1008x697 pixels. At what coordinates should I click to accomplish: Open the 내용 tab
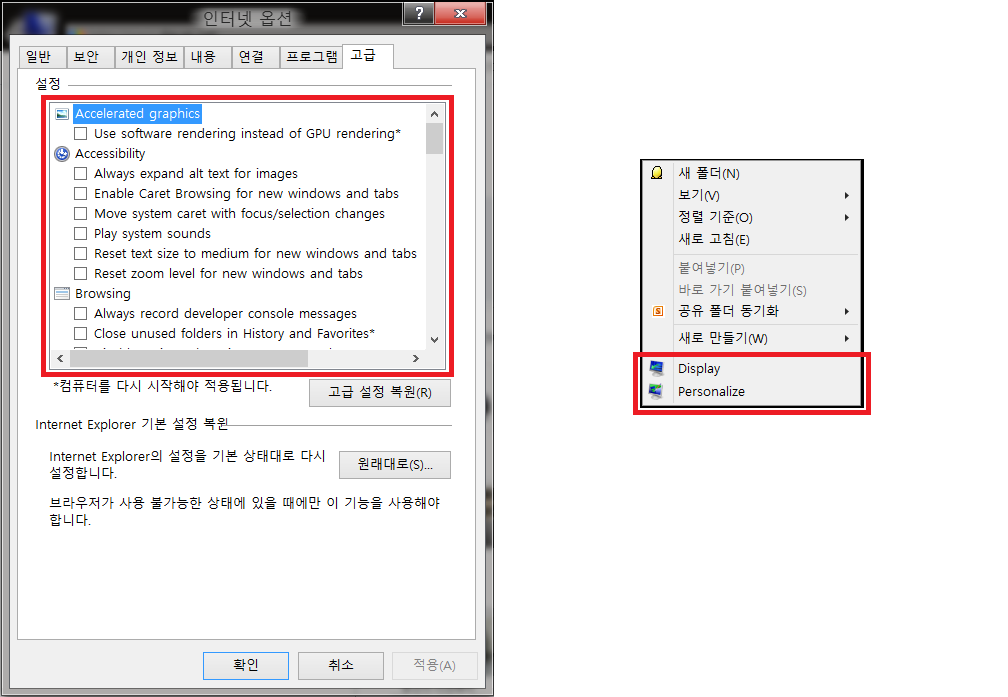[208, 57]
